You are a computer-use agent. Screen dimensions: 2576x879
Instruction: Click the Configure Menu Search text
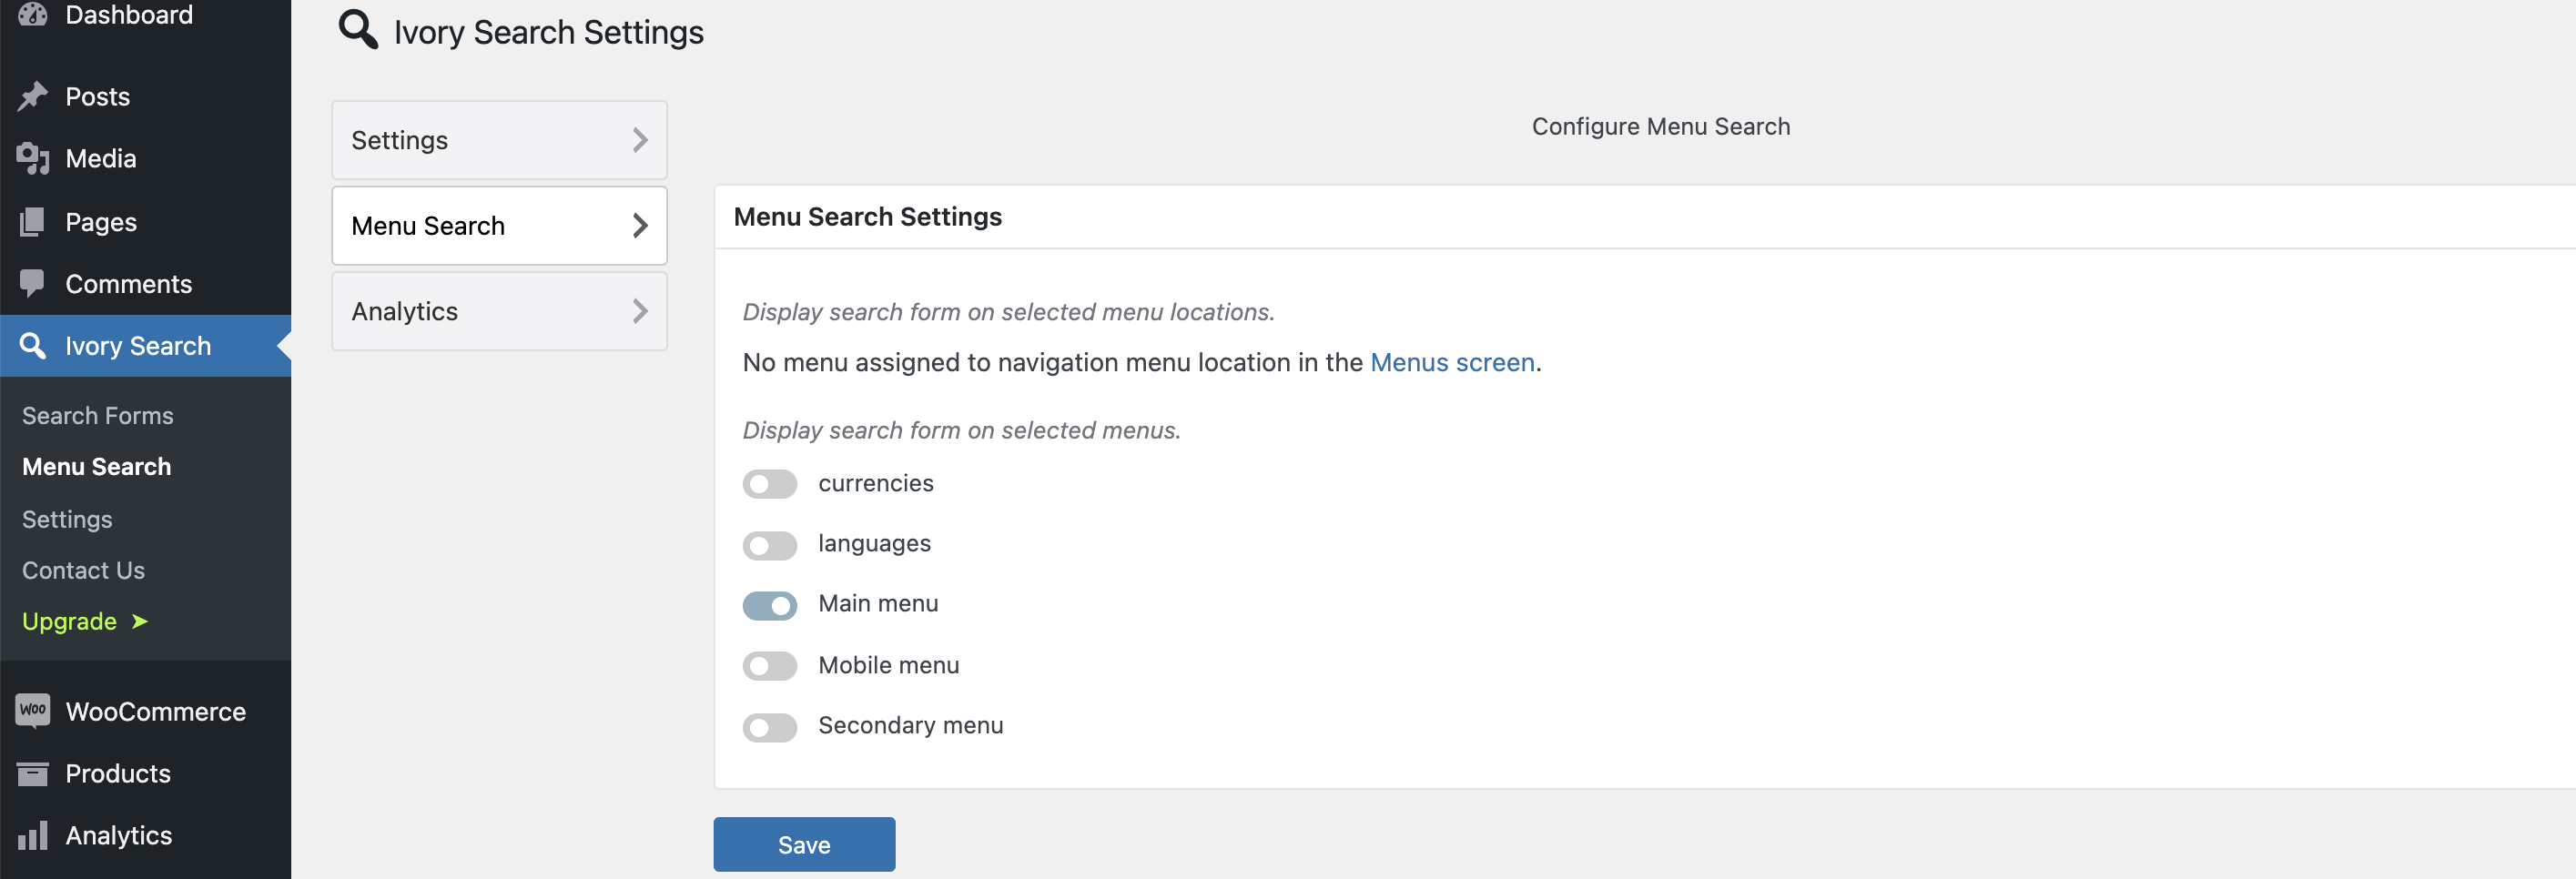coord(1660,126)
